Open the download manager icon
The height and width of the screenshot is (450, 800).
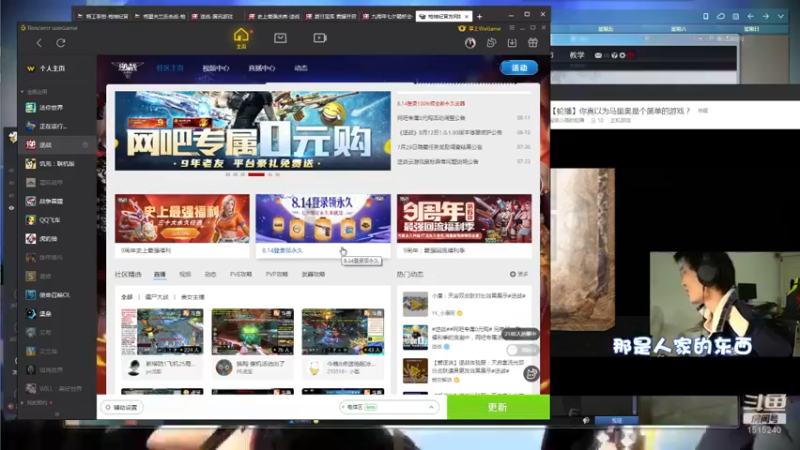click(512, 43)
